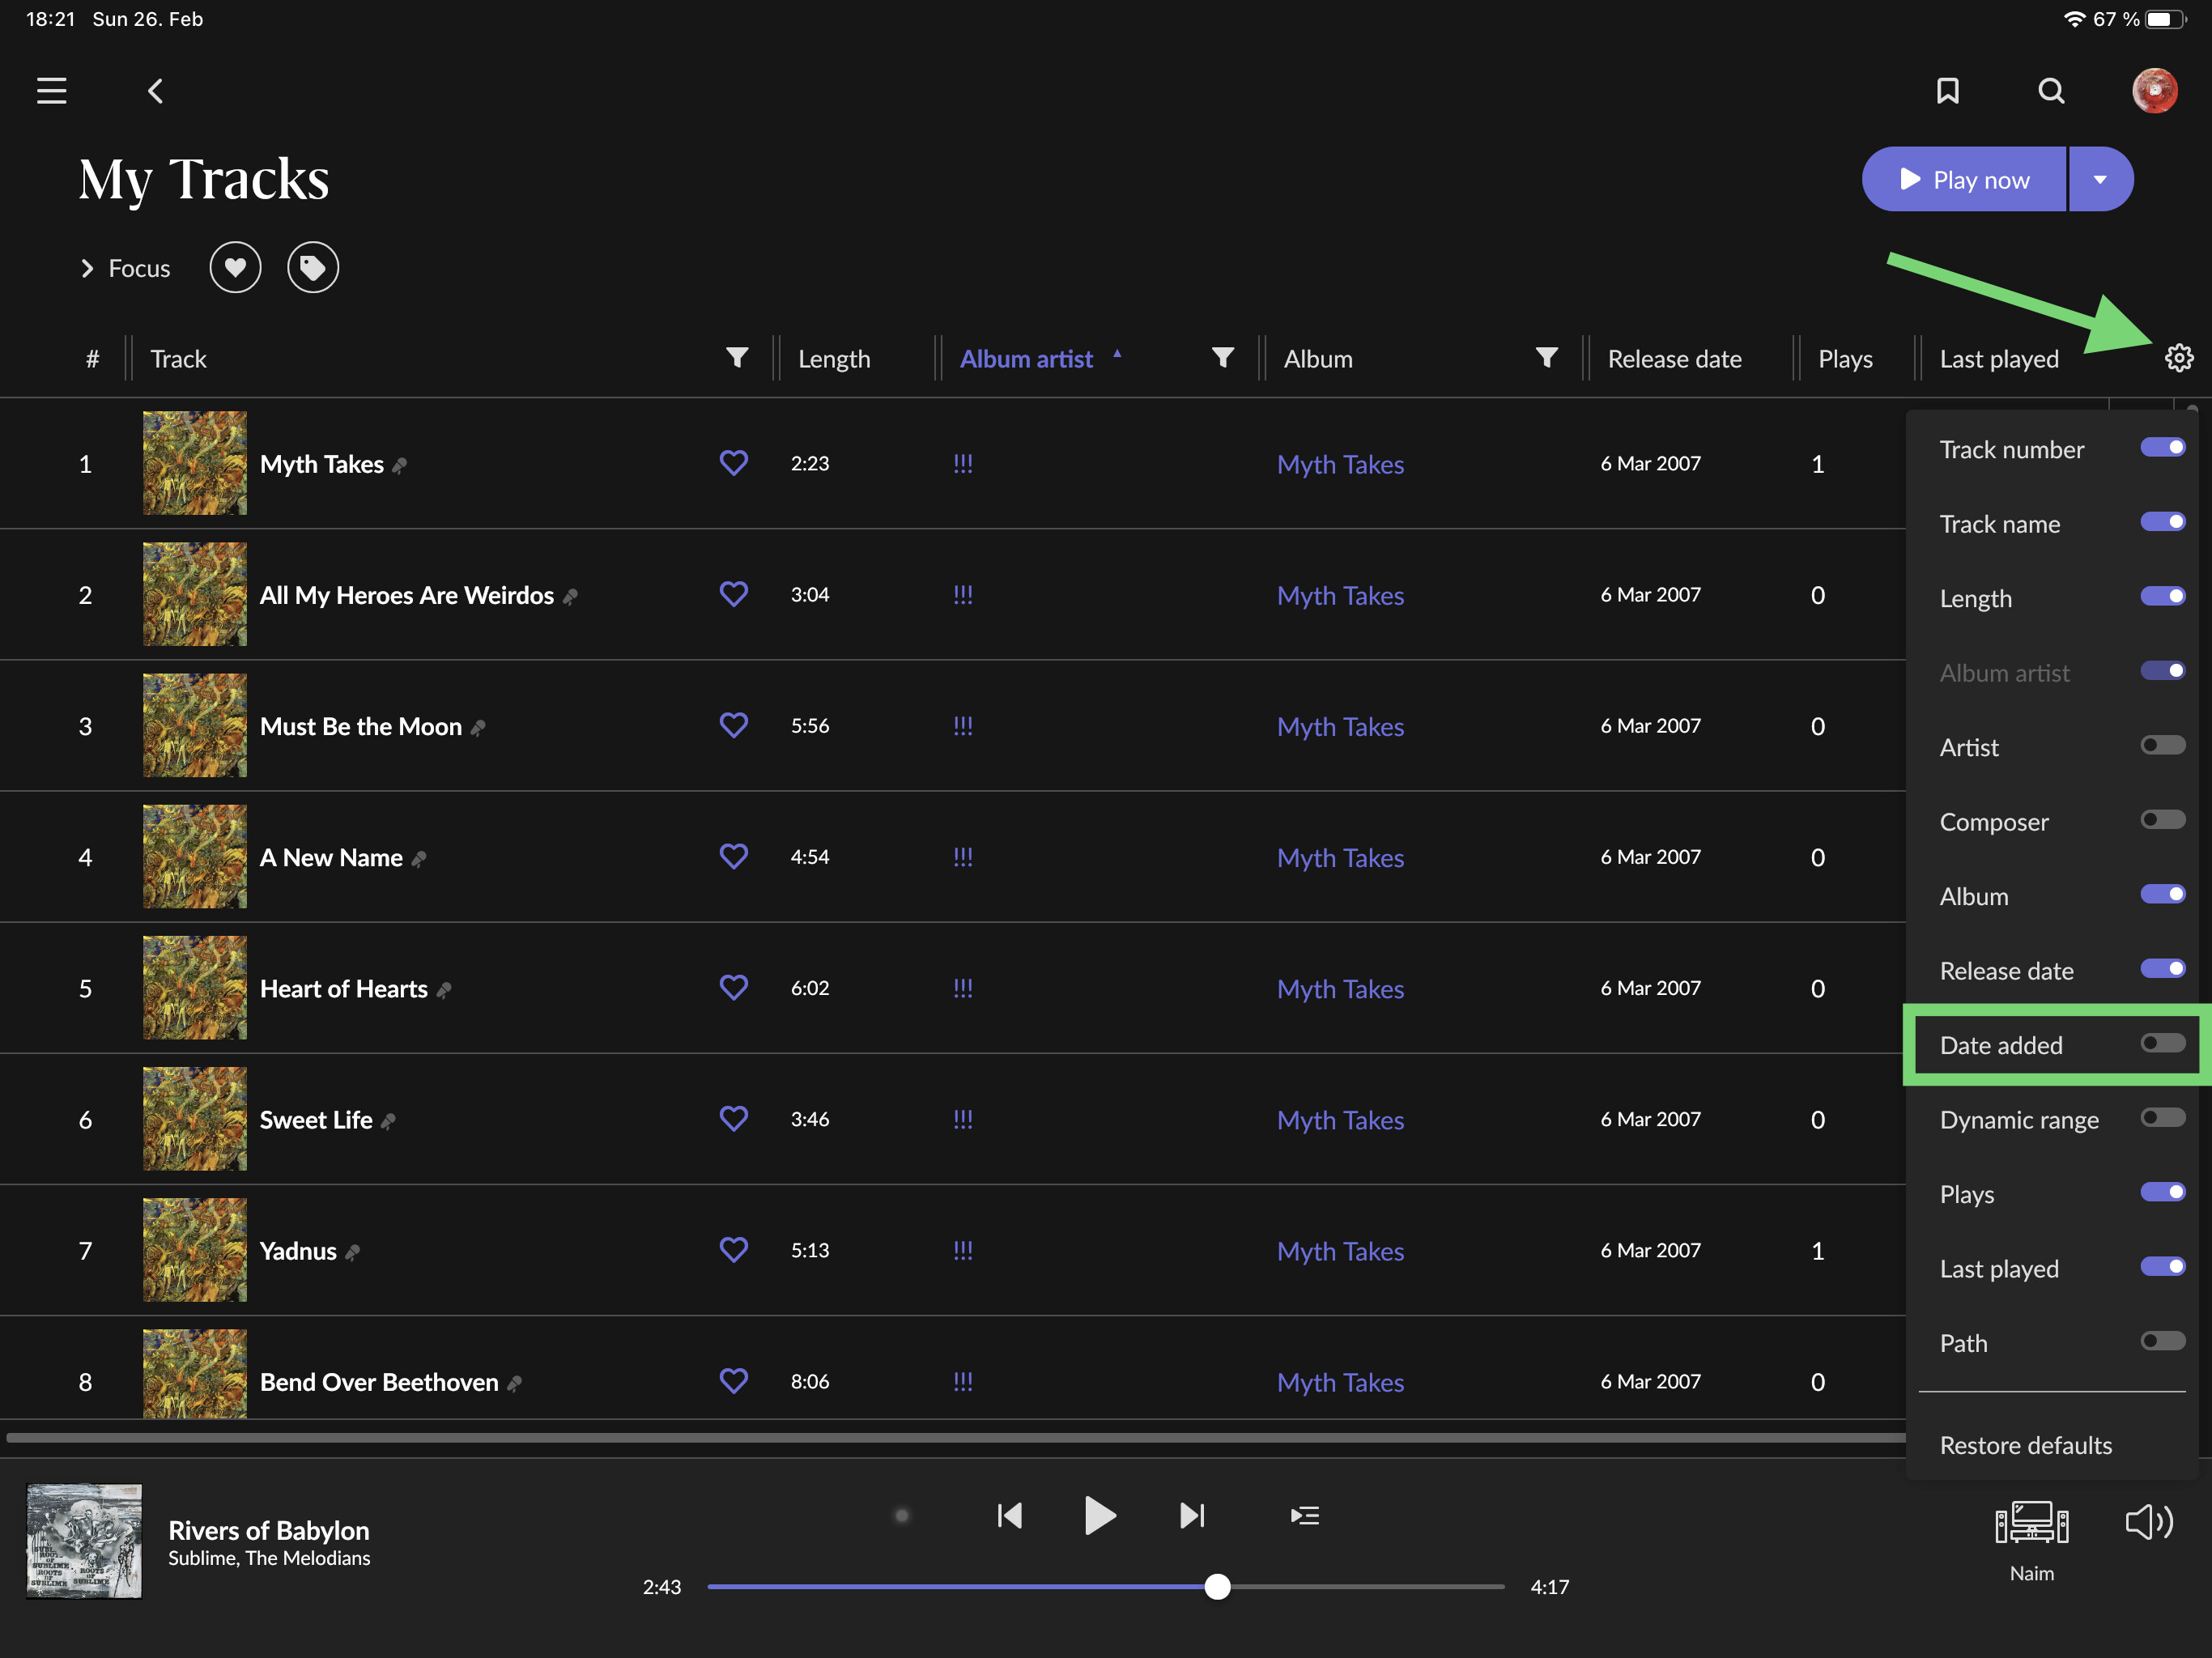Enable the Dynamic range column switch

pos(2162,1118)
